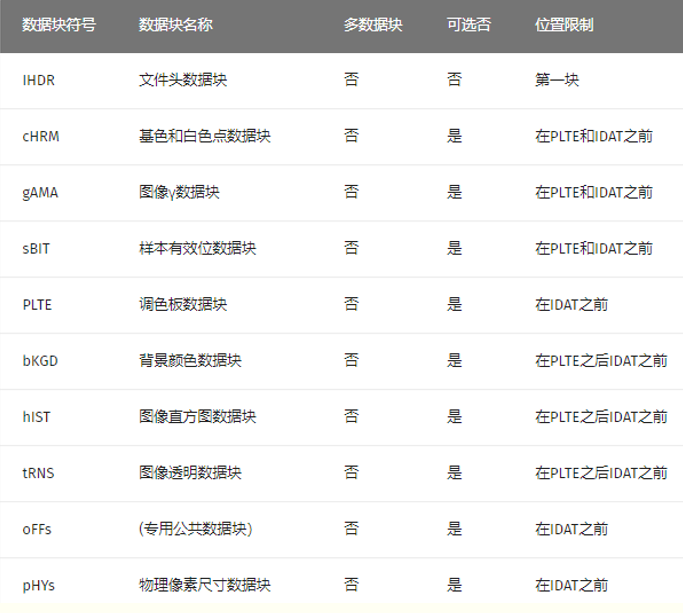Screen dimensions: 683x613
Task: Click 文件头数据块 name cell
Action: point(183,80)
